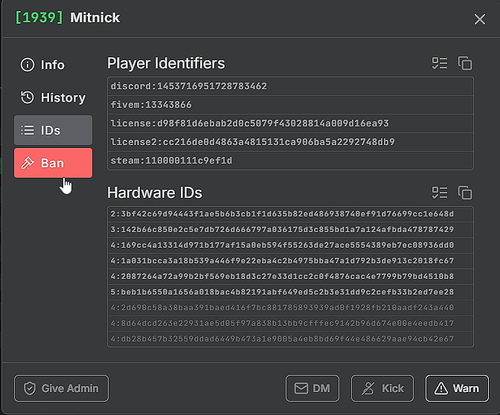Click the History clock icon
The height and width of the screenshot is (415, 500).
(x=27, y=97)
